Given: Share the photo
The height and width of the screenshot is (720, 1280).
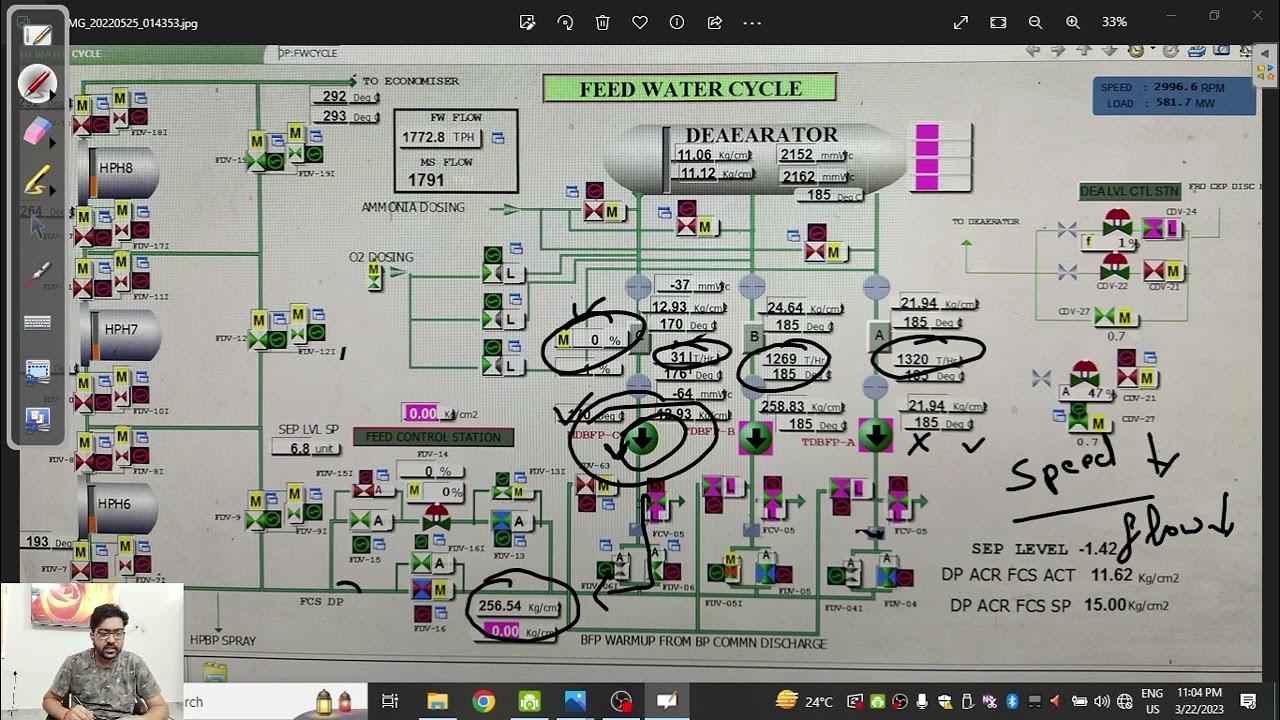Looking at the screenshot, I should (715, 22).
